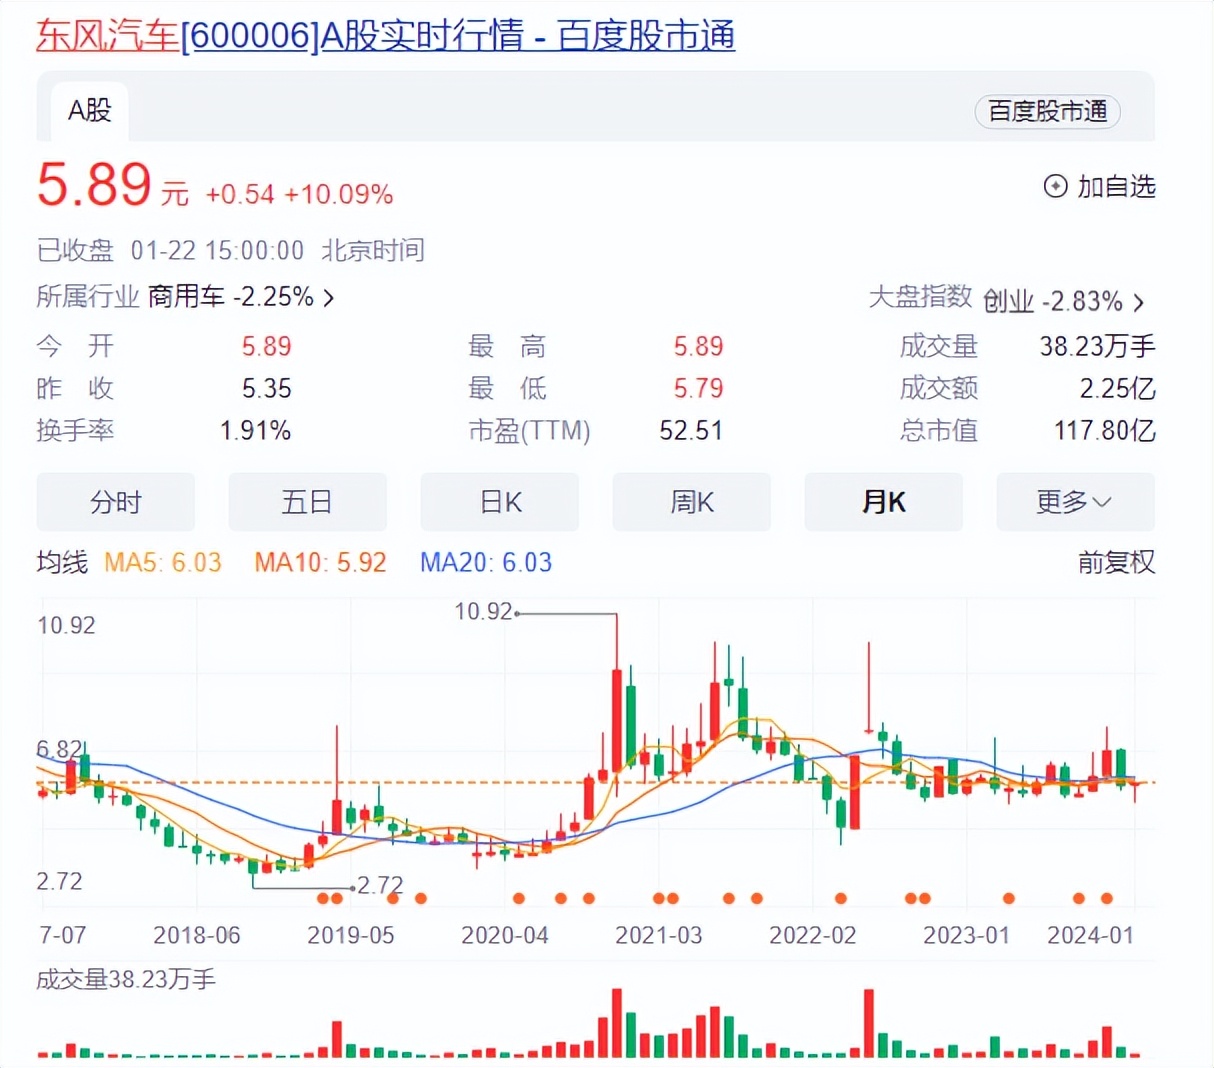Expand the 商用车 industry chevron arrow

[x=329, y=298]
